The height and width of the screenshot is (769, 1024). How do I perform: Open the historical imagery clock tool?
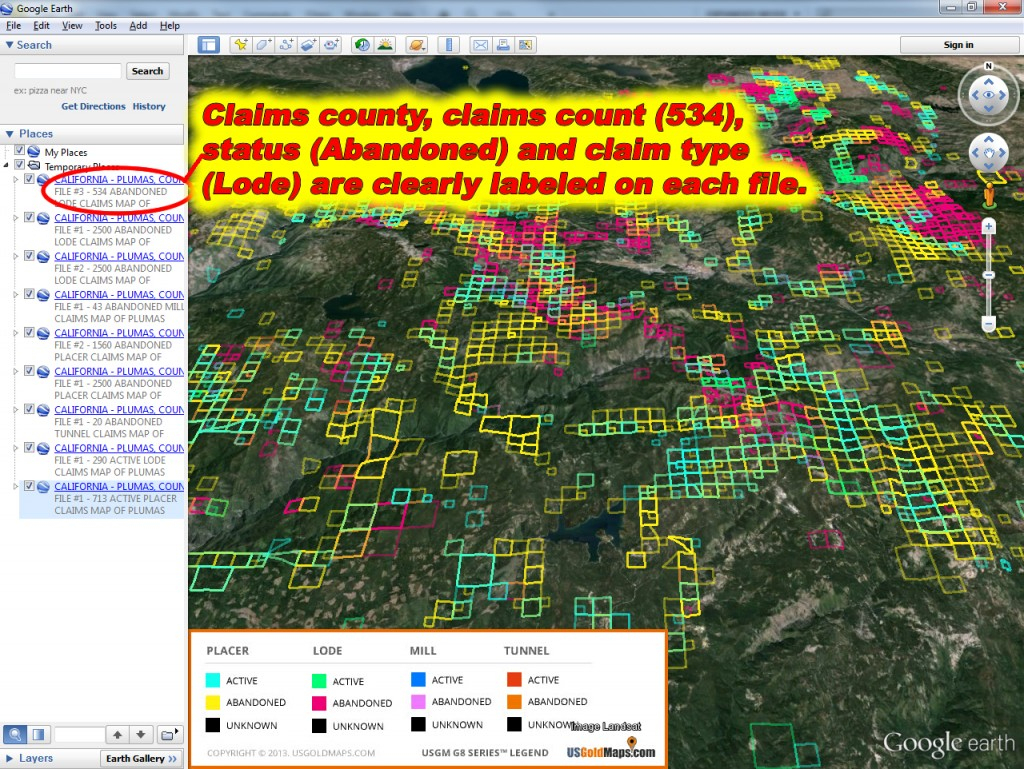(x=360, y=45)
